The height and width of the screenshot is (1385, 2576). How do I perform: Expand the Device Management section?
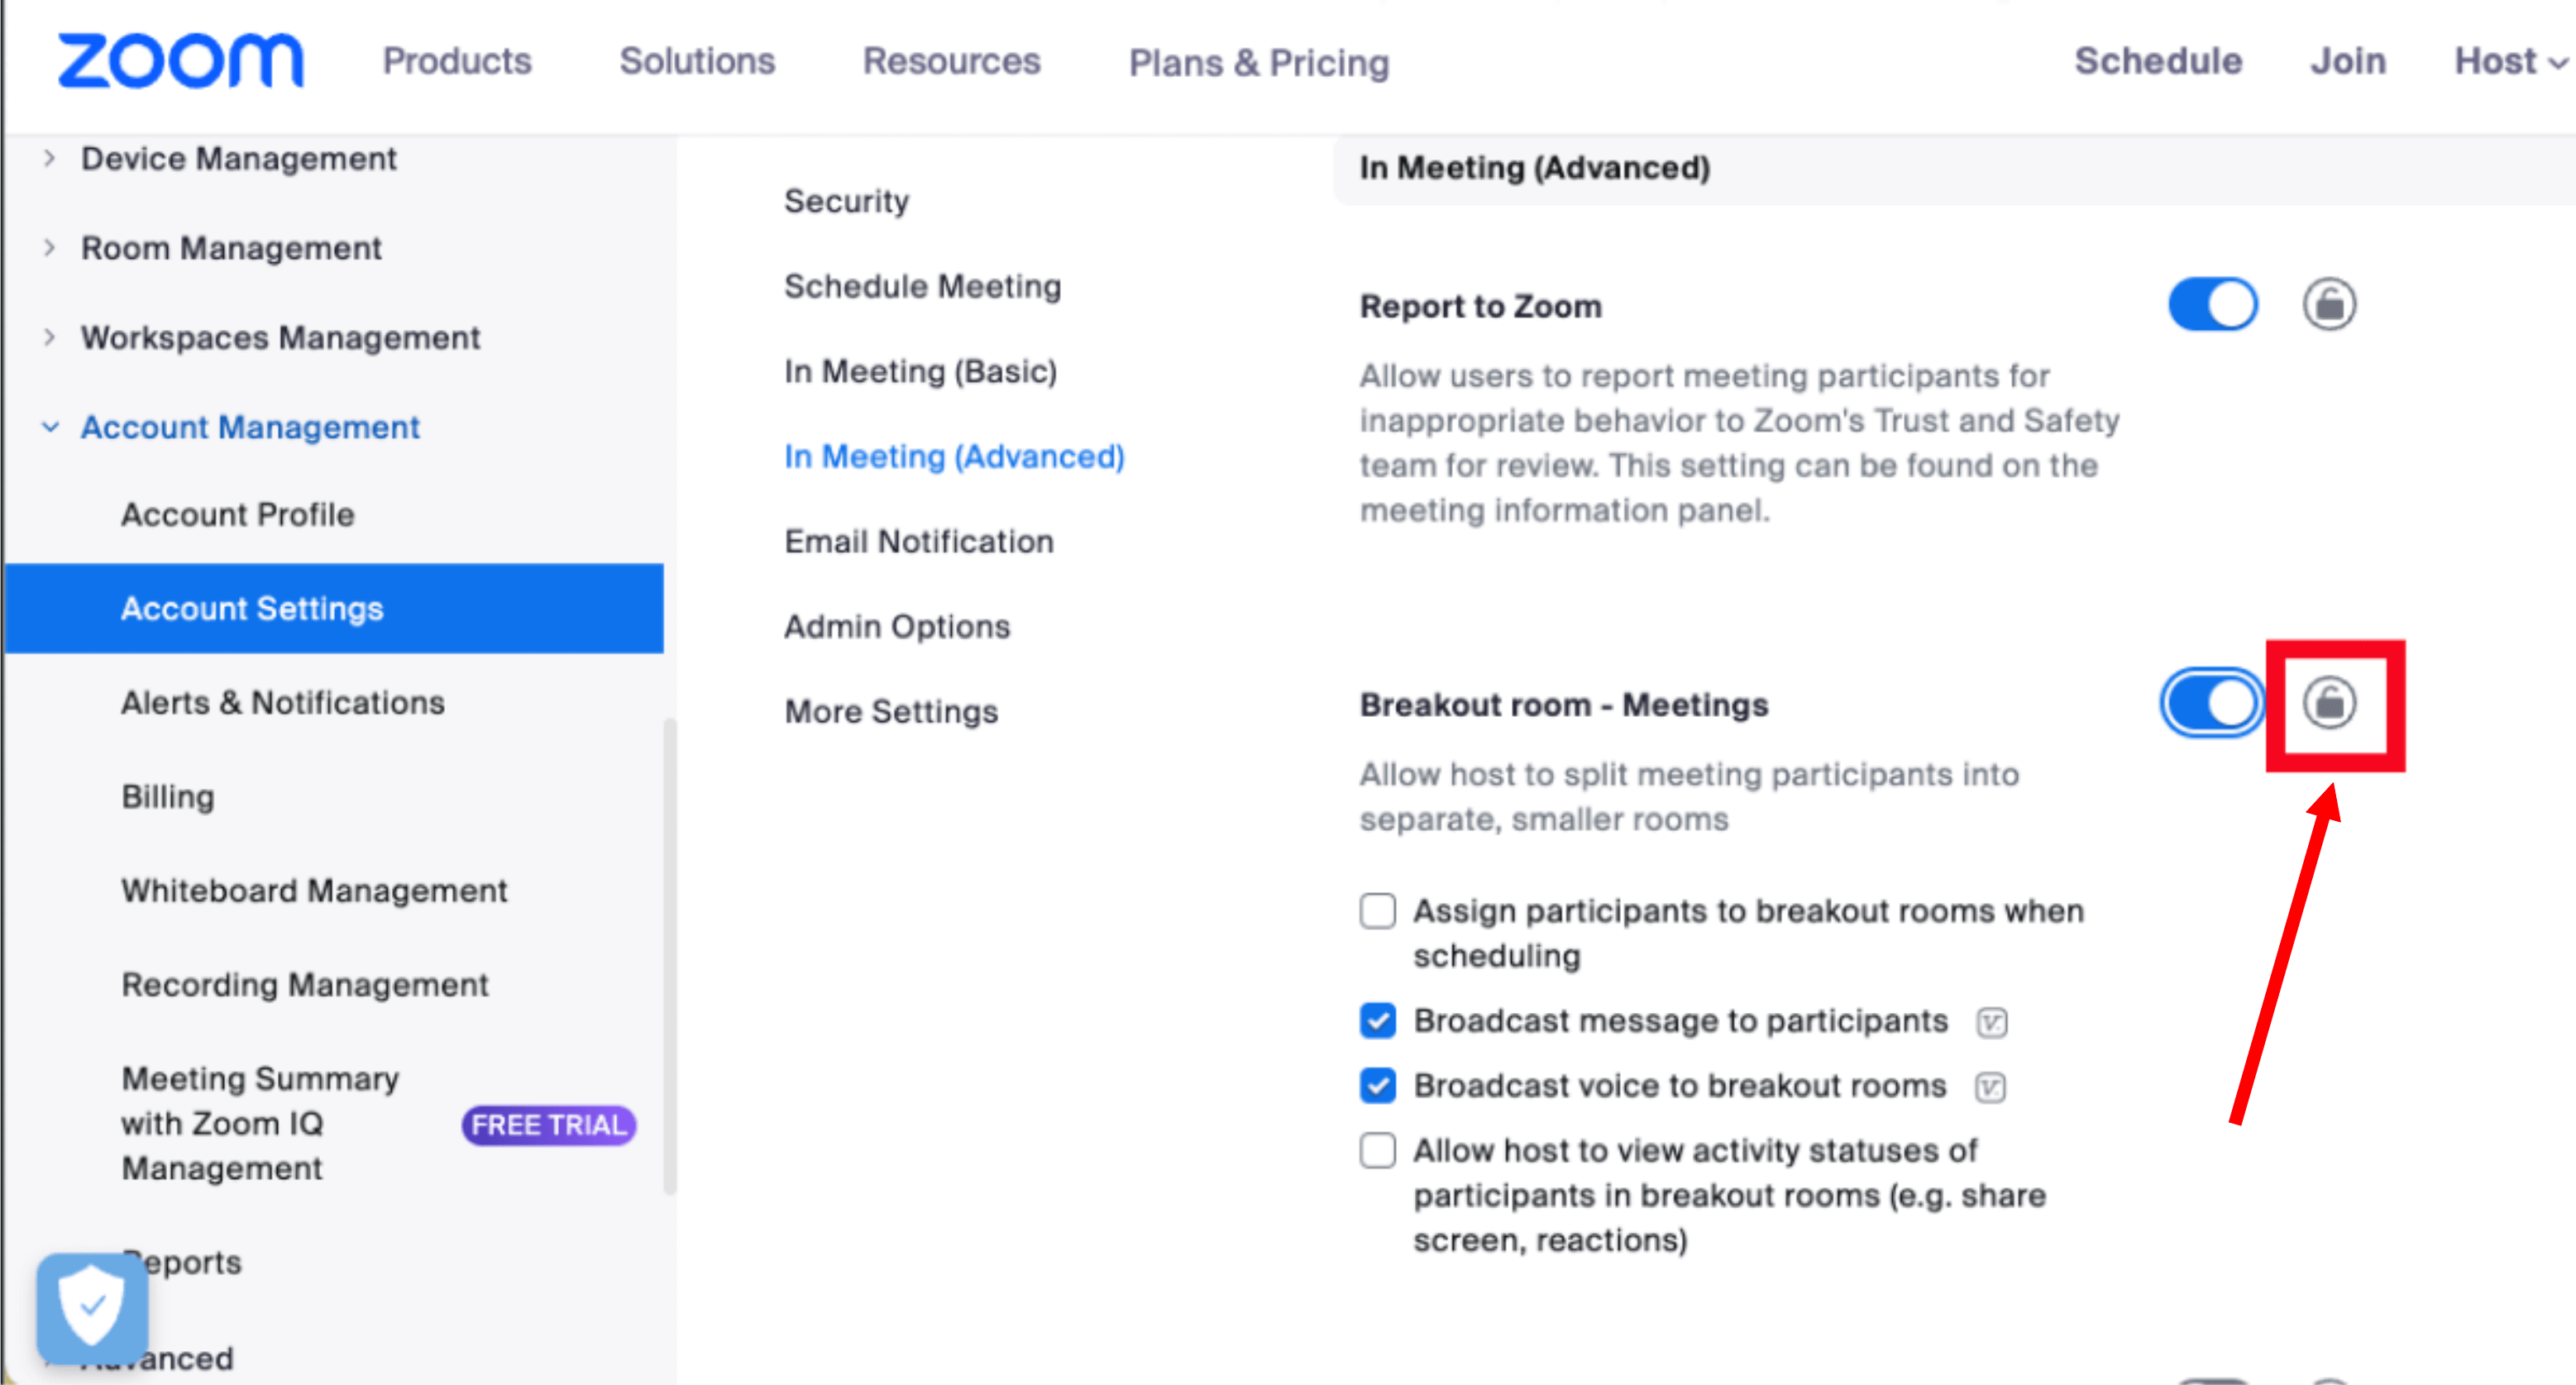pos(48,157)
